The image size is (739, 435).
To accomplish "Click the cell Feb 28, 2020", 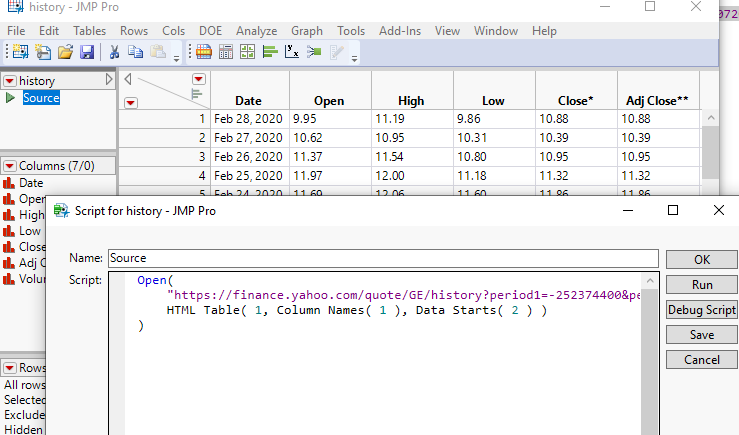I will coord(250,119).
